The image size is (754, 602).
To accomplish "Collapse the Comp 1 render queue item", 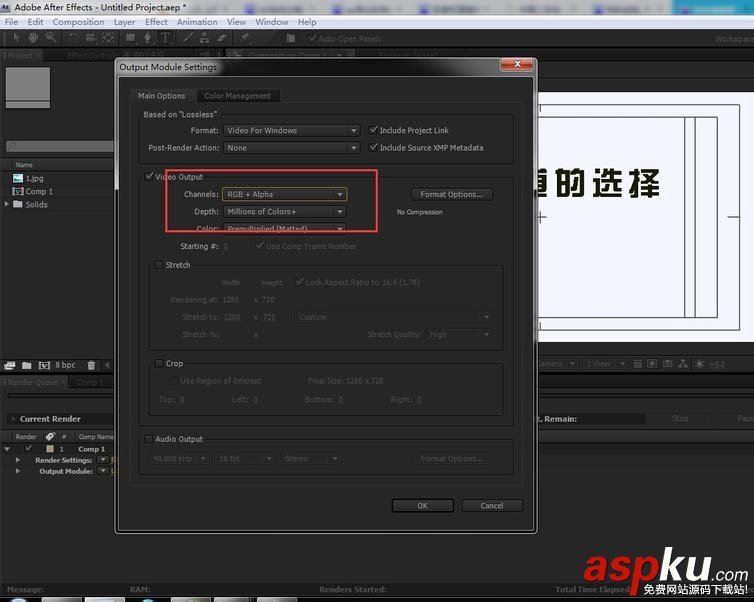I will pos(7,449).
